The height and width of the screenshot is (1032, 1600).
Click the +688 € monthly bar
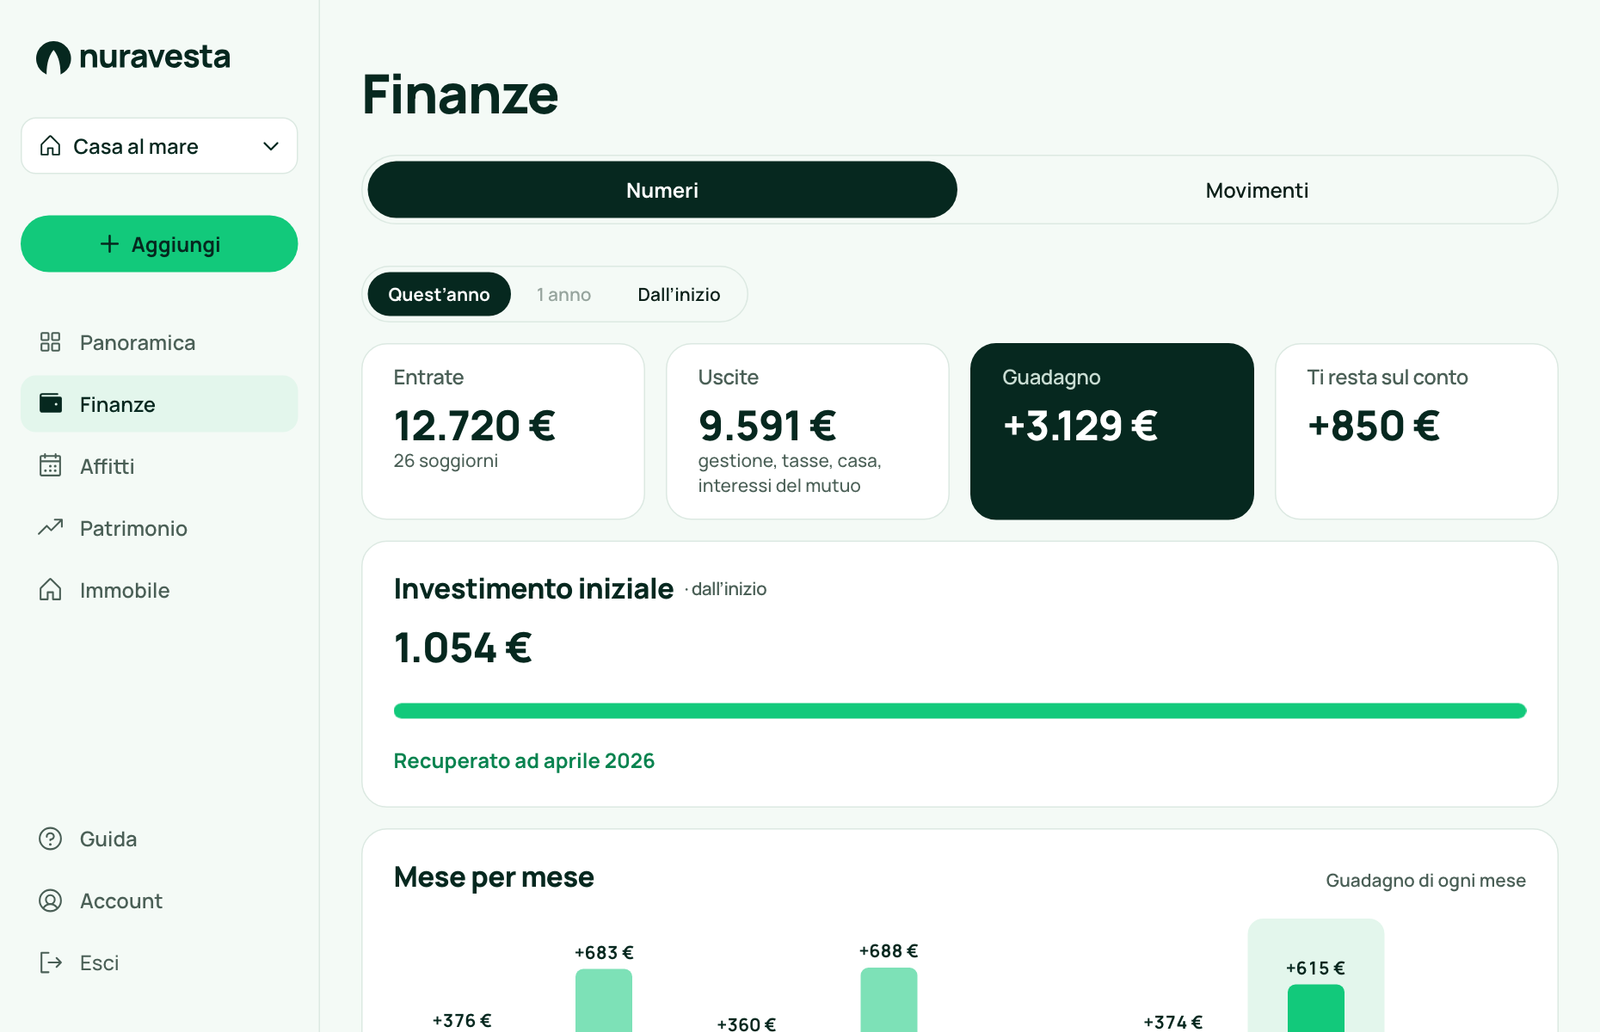point(889,999)
